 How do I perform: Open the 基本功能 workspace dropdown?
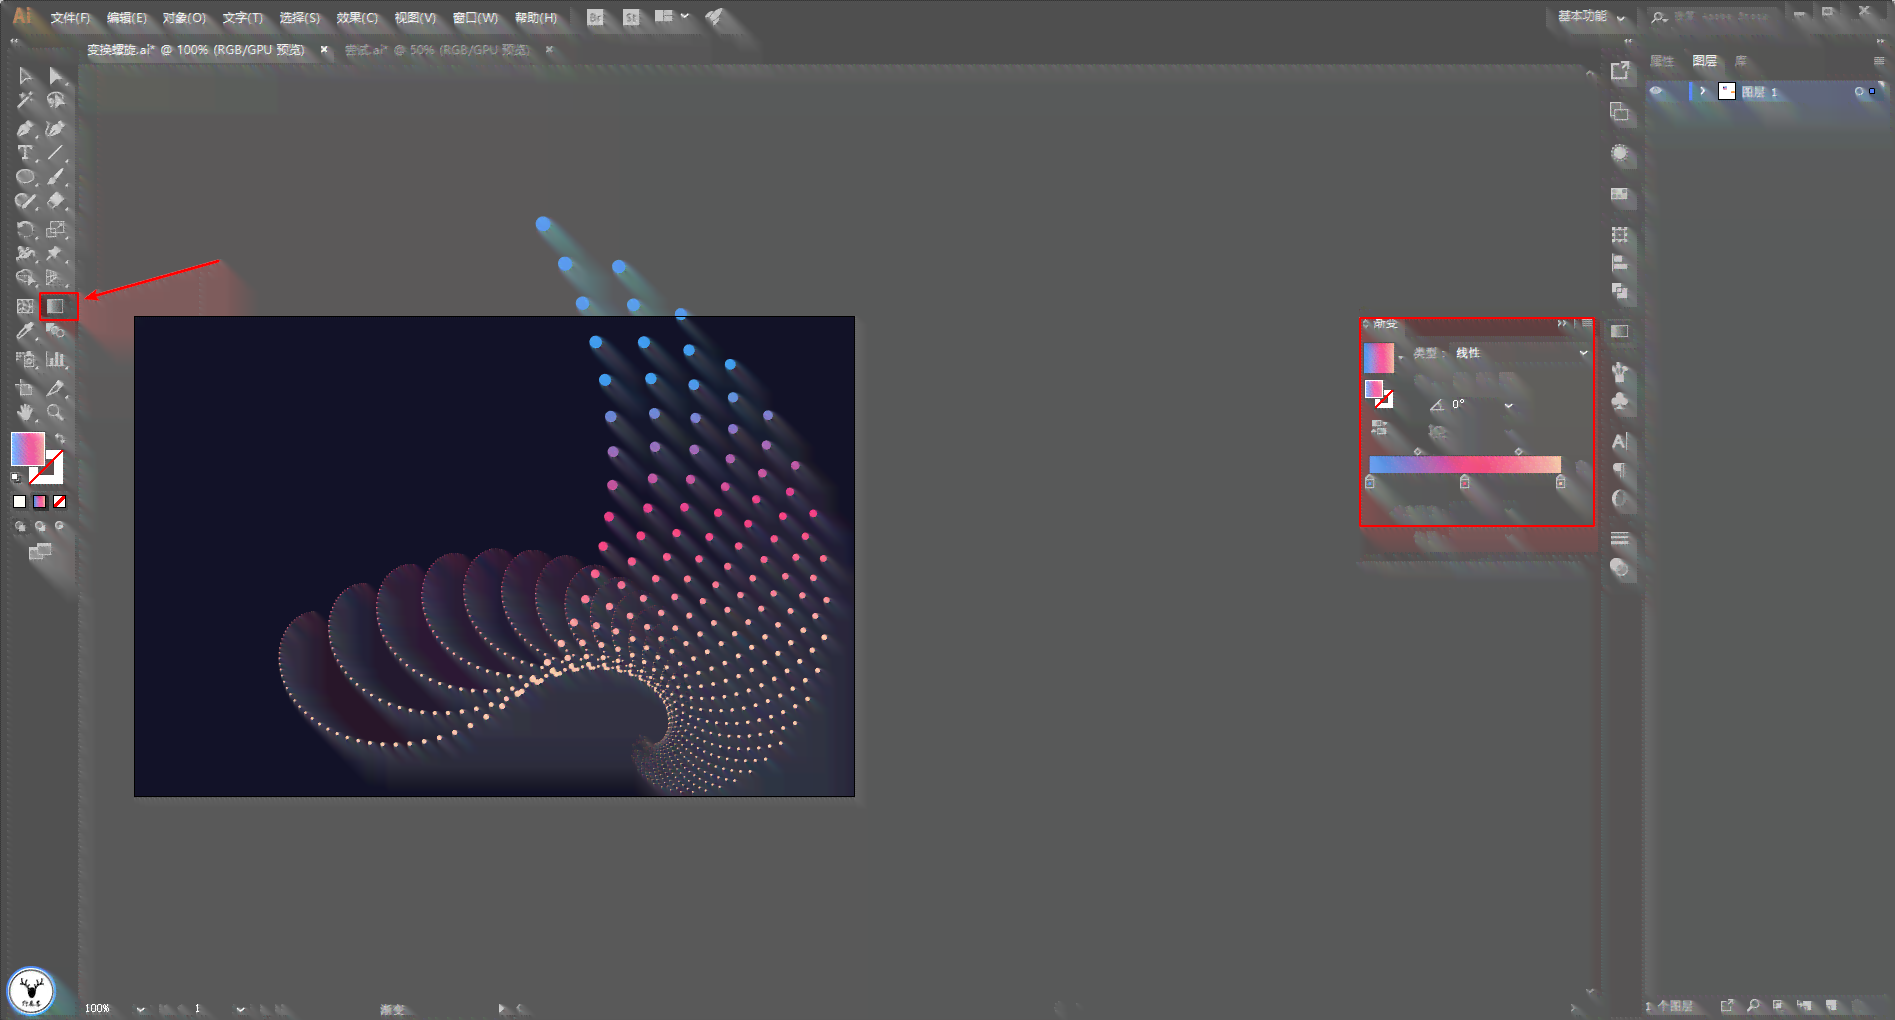point(1592,17)
